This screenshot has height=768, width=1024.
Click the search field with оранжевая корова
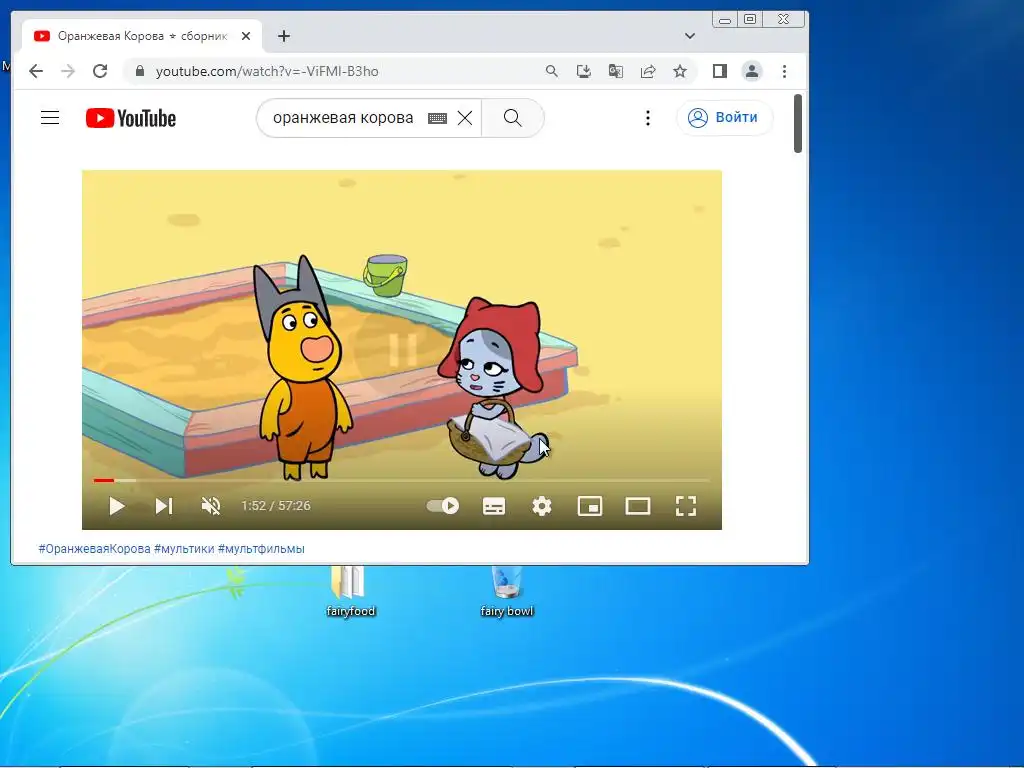[x=343, y=118]
